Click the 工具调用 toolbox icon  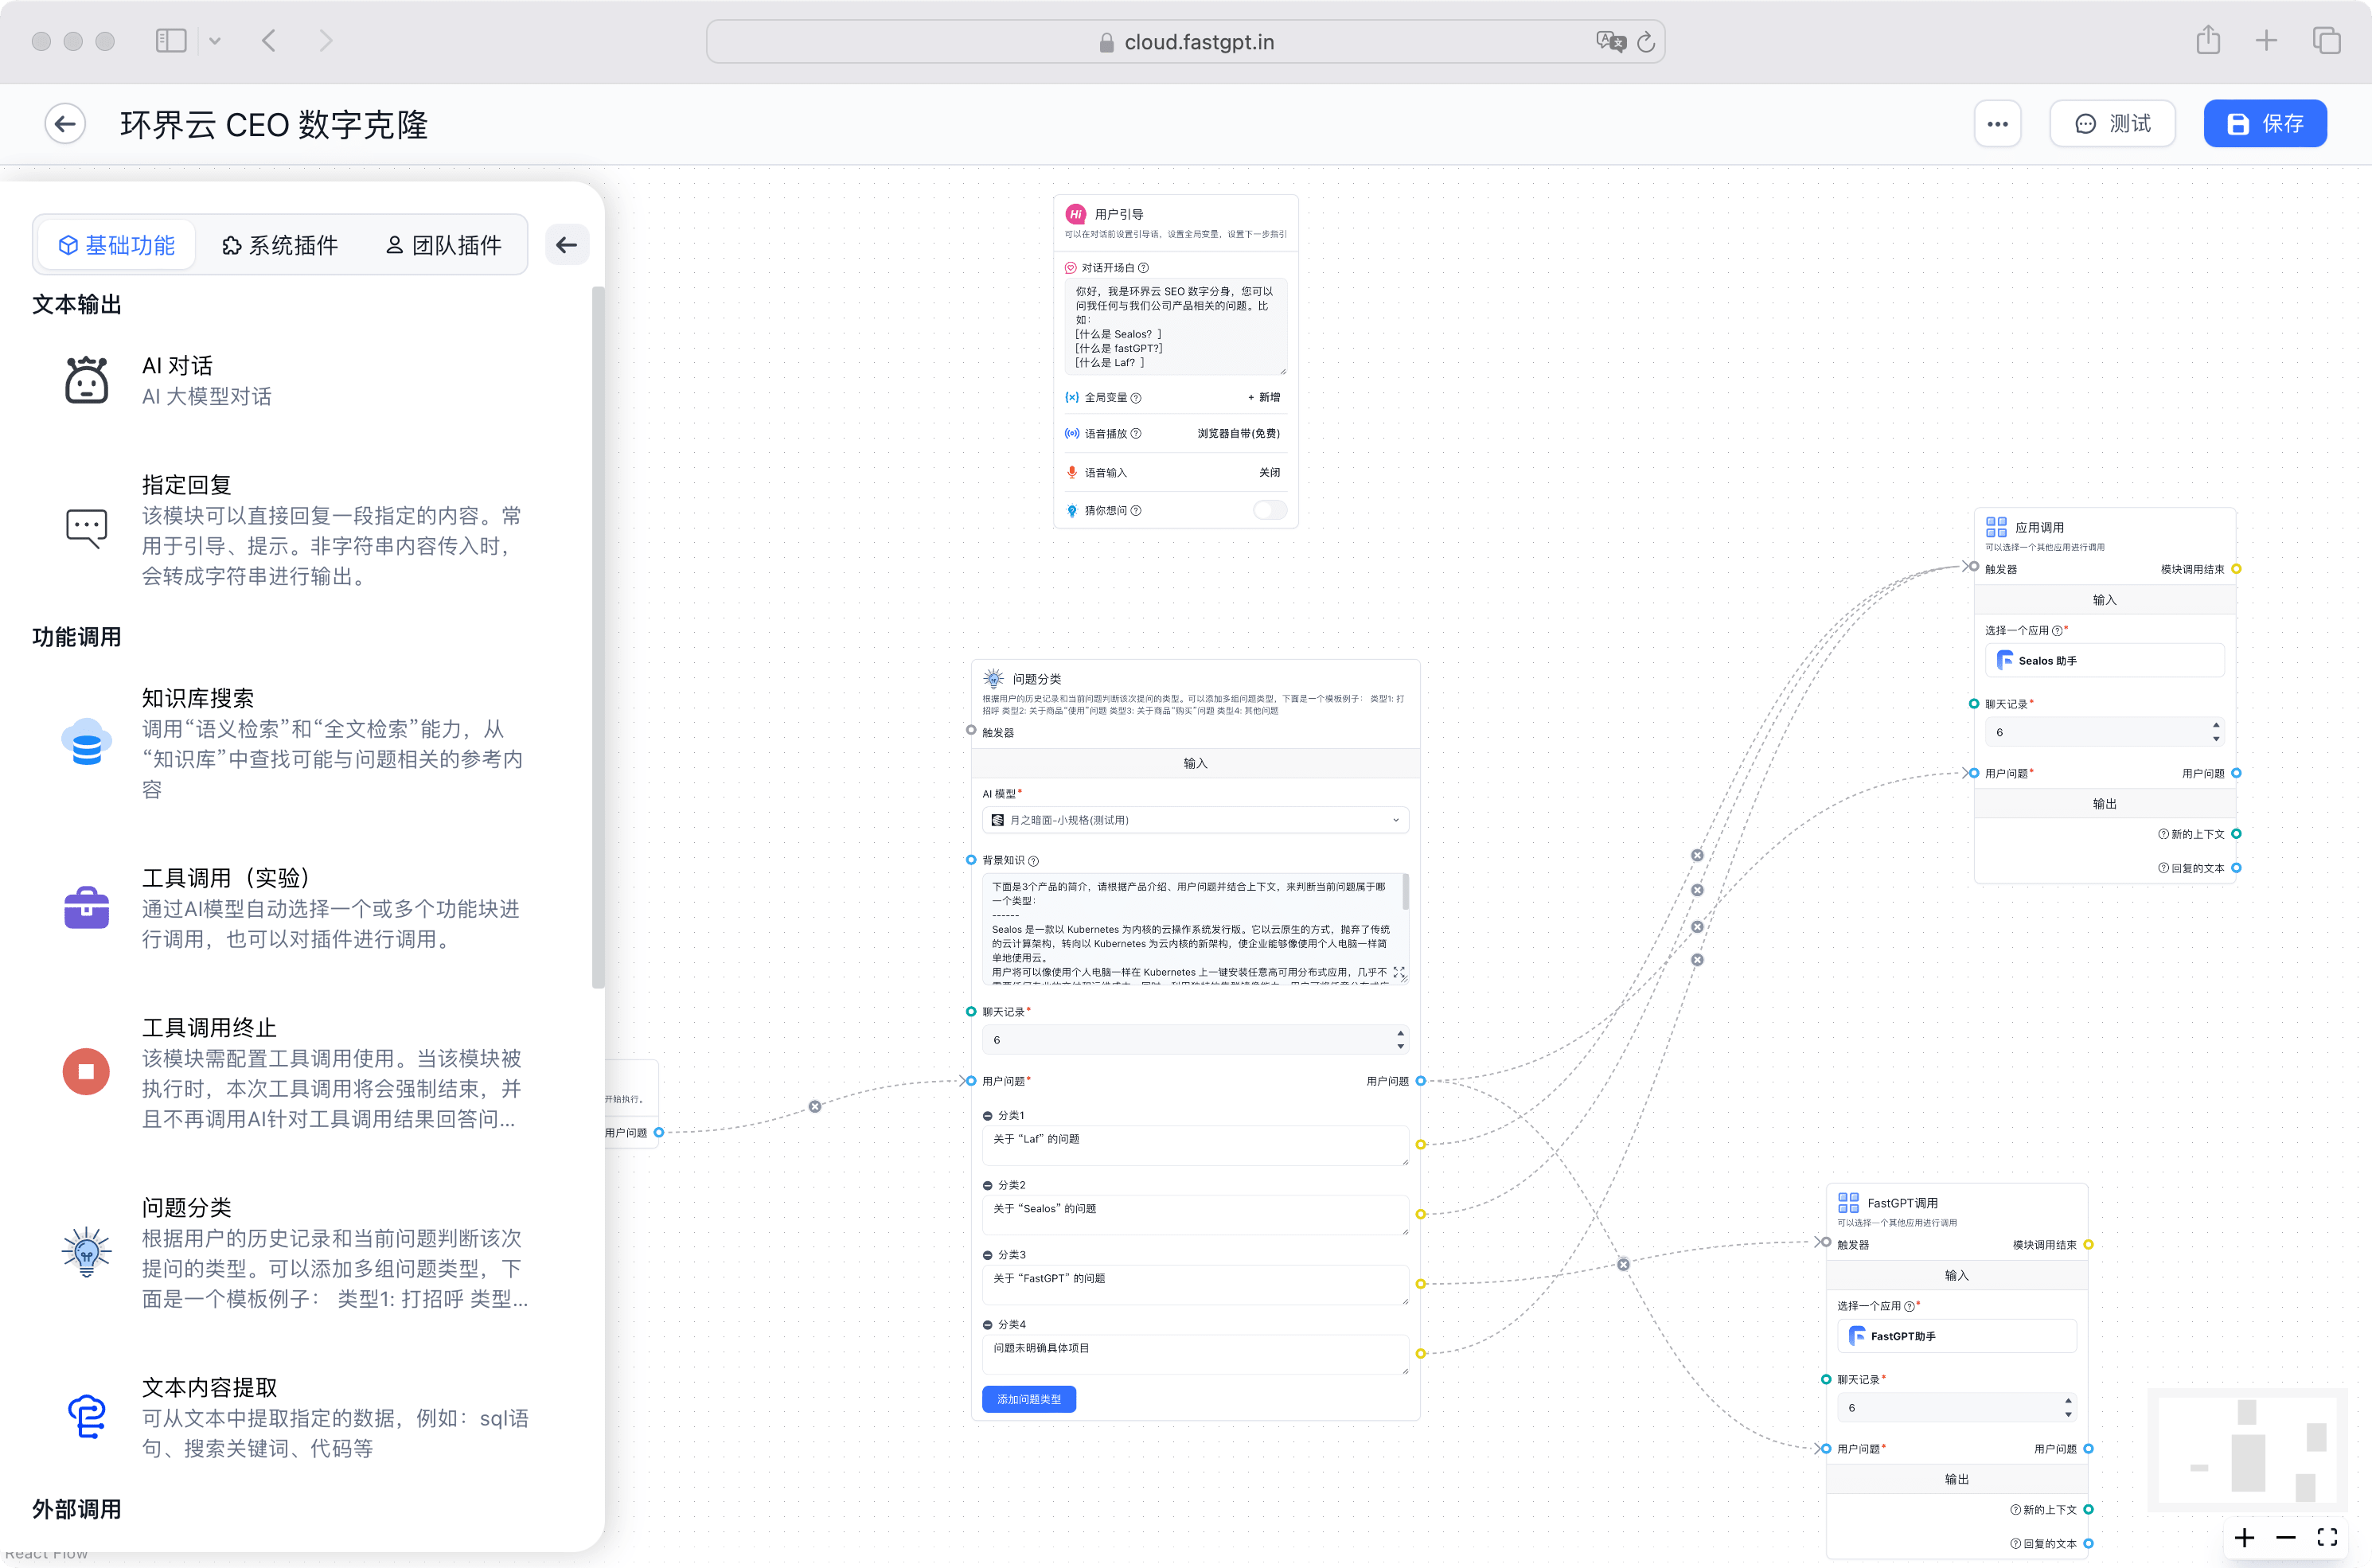87,907
